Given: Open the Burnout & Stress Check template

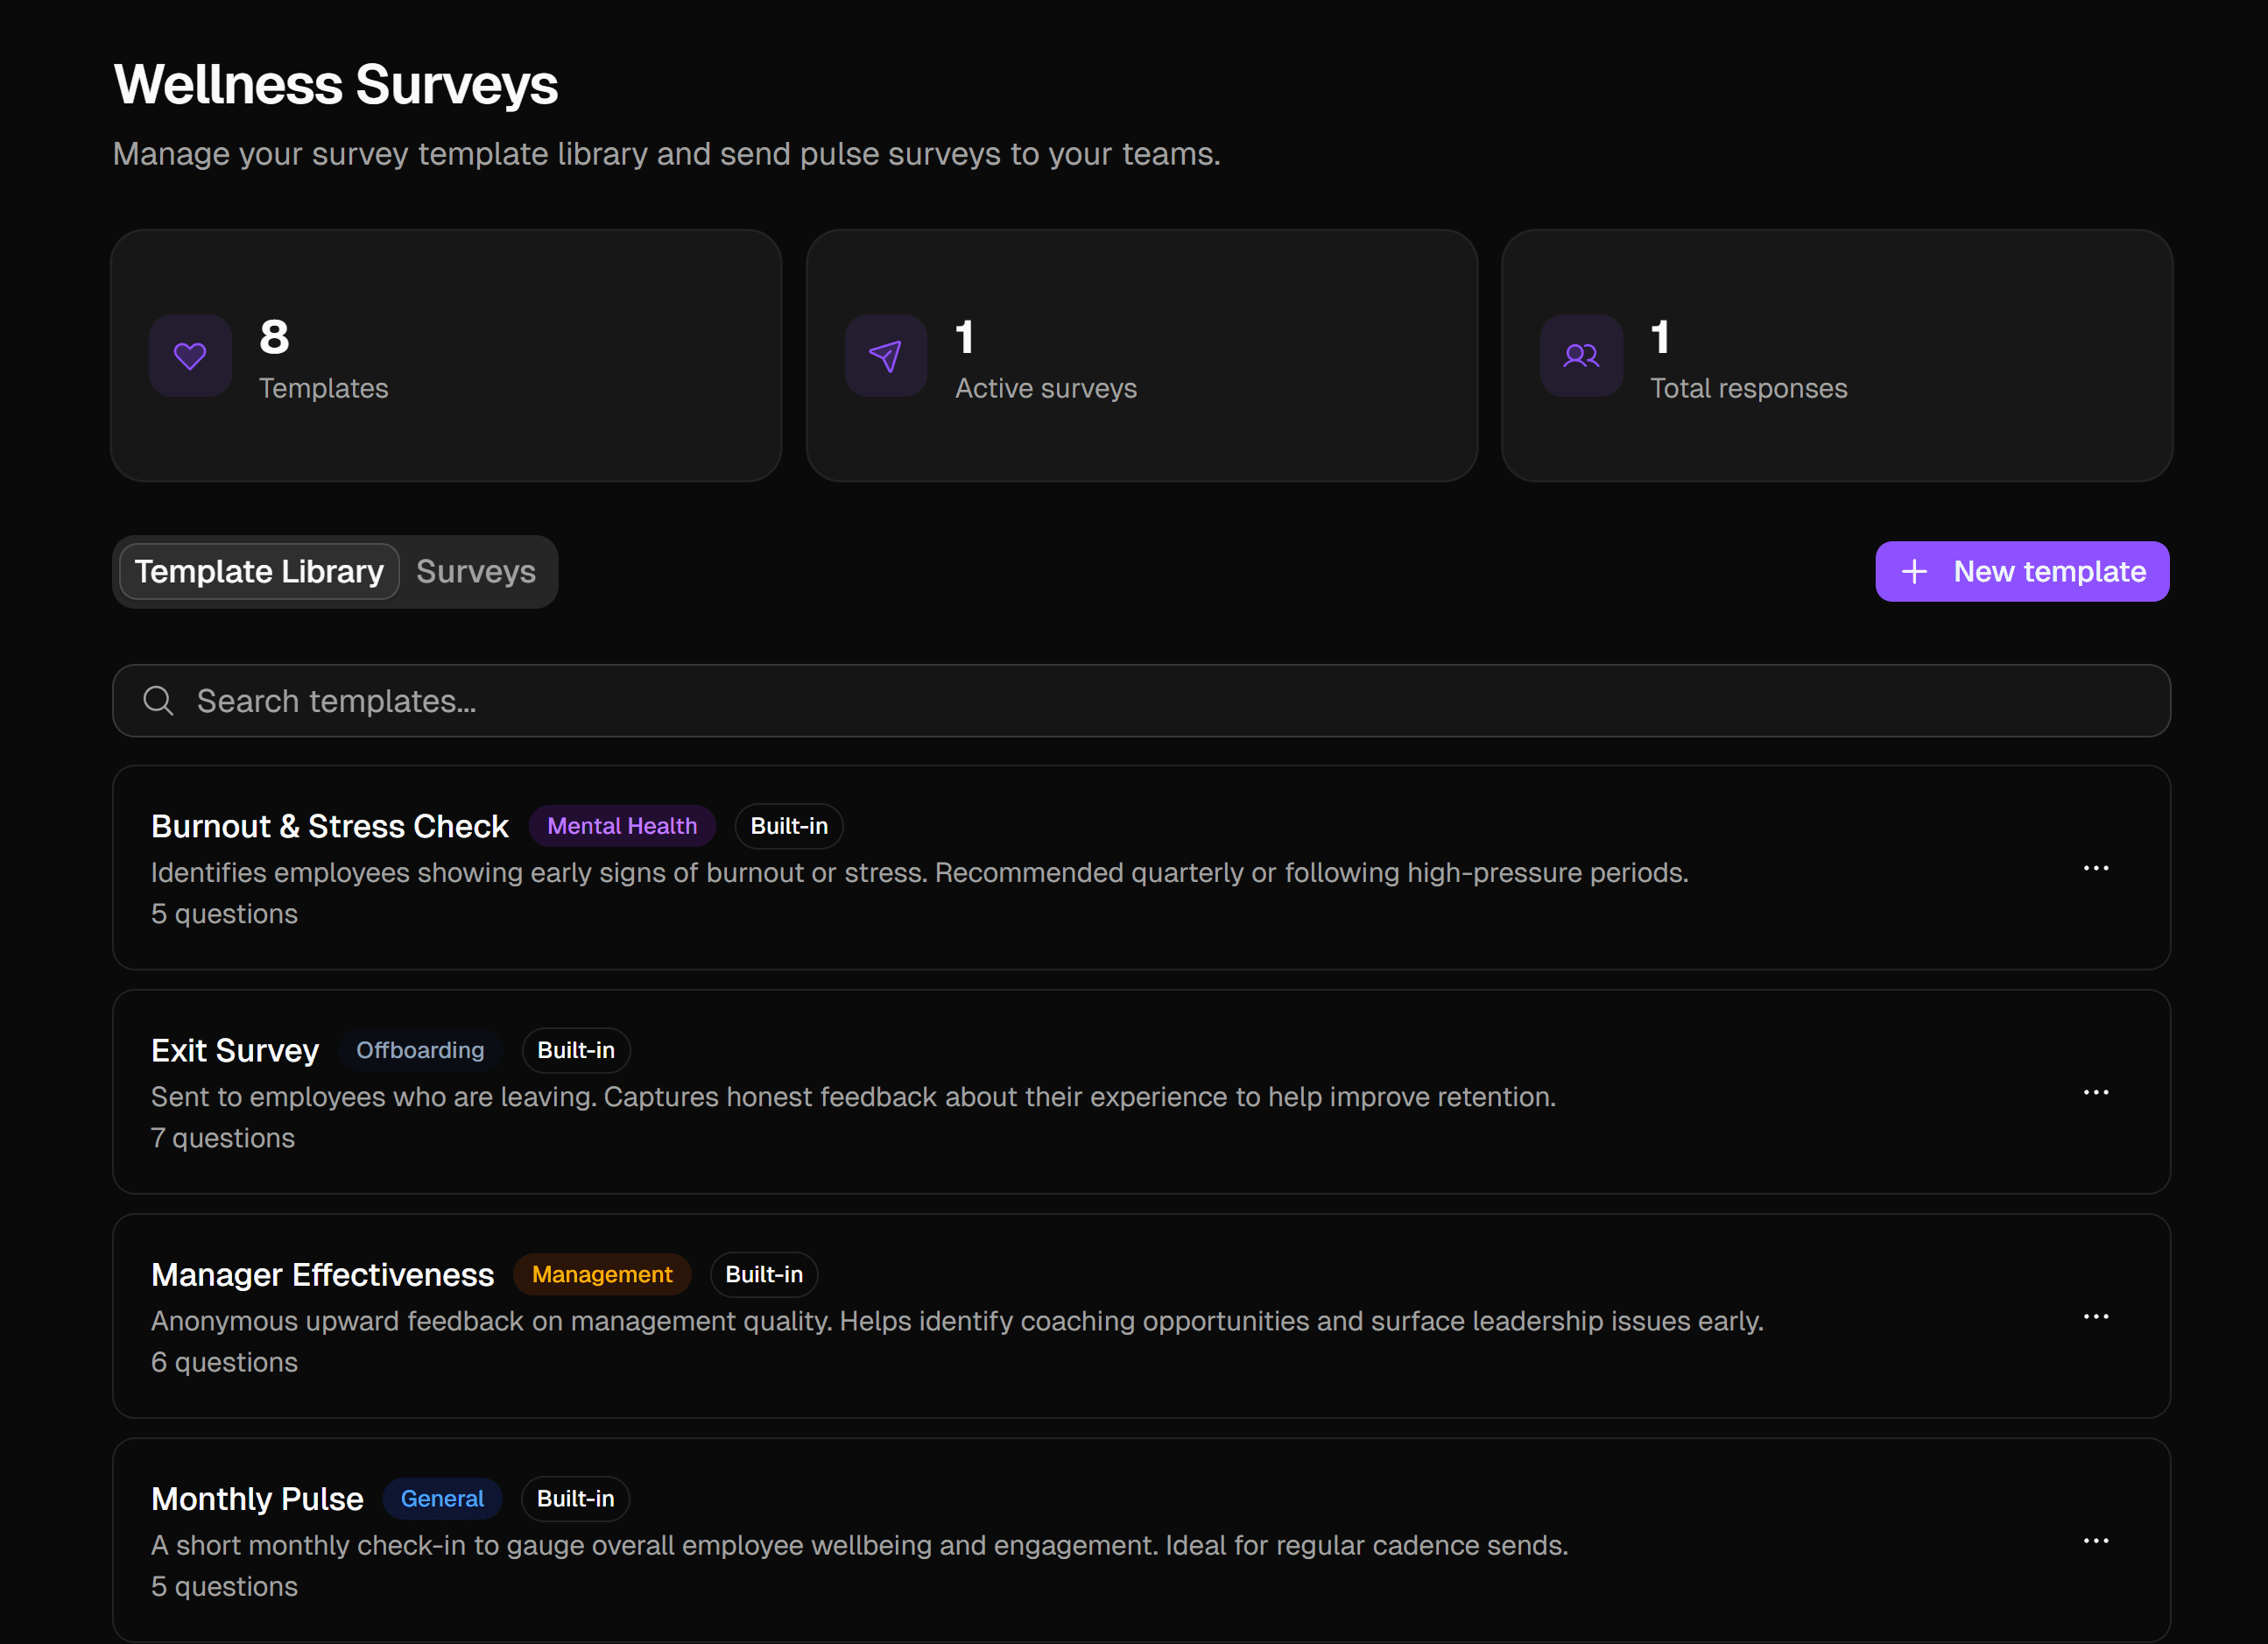Looking at the screenshot, I should [x=330, y=826].
